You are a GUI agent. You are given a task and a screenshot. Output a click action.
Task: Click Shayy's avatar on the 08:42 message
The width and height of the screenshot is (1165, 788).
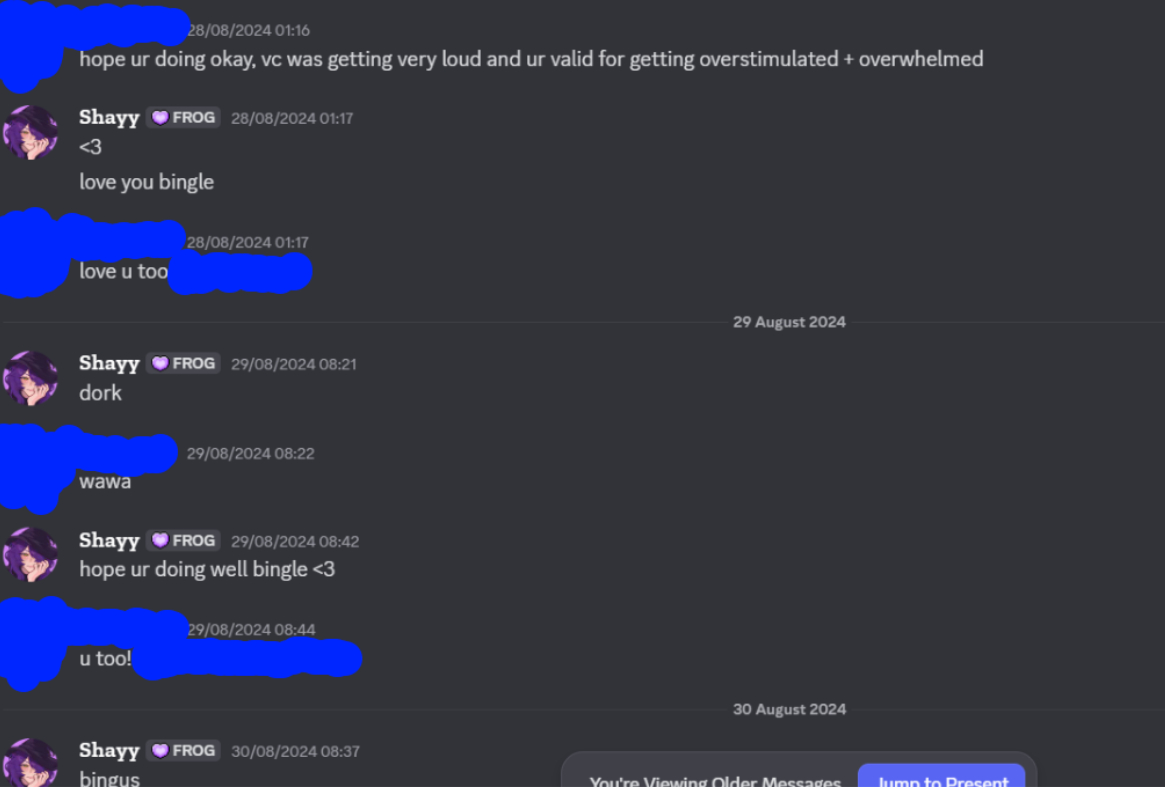pos(30,555)
